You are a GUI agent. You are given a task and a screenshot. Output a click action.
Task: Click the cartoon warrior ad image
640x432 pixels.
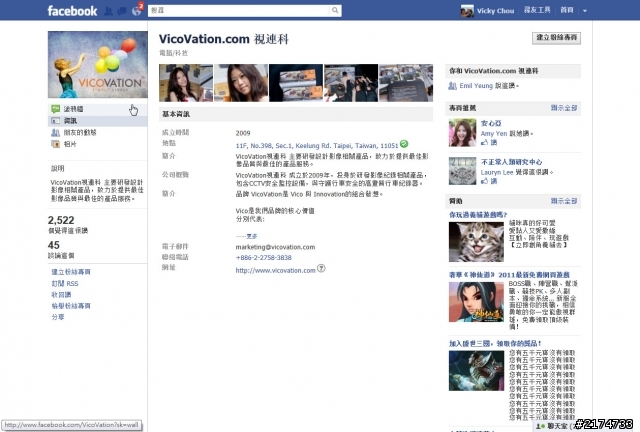476,302
